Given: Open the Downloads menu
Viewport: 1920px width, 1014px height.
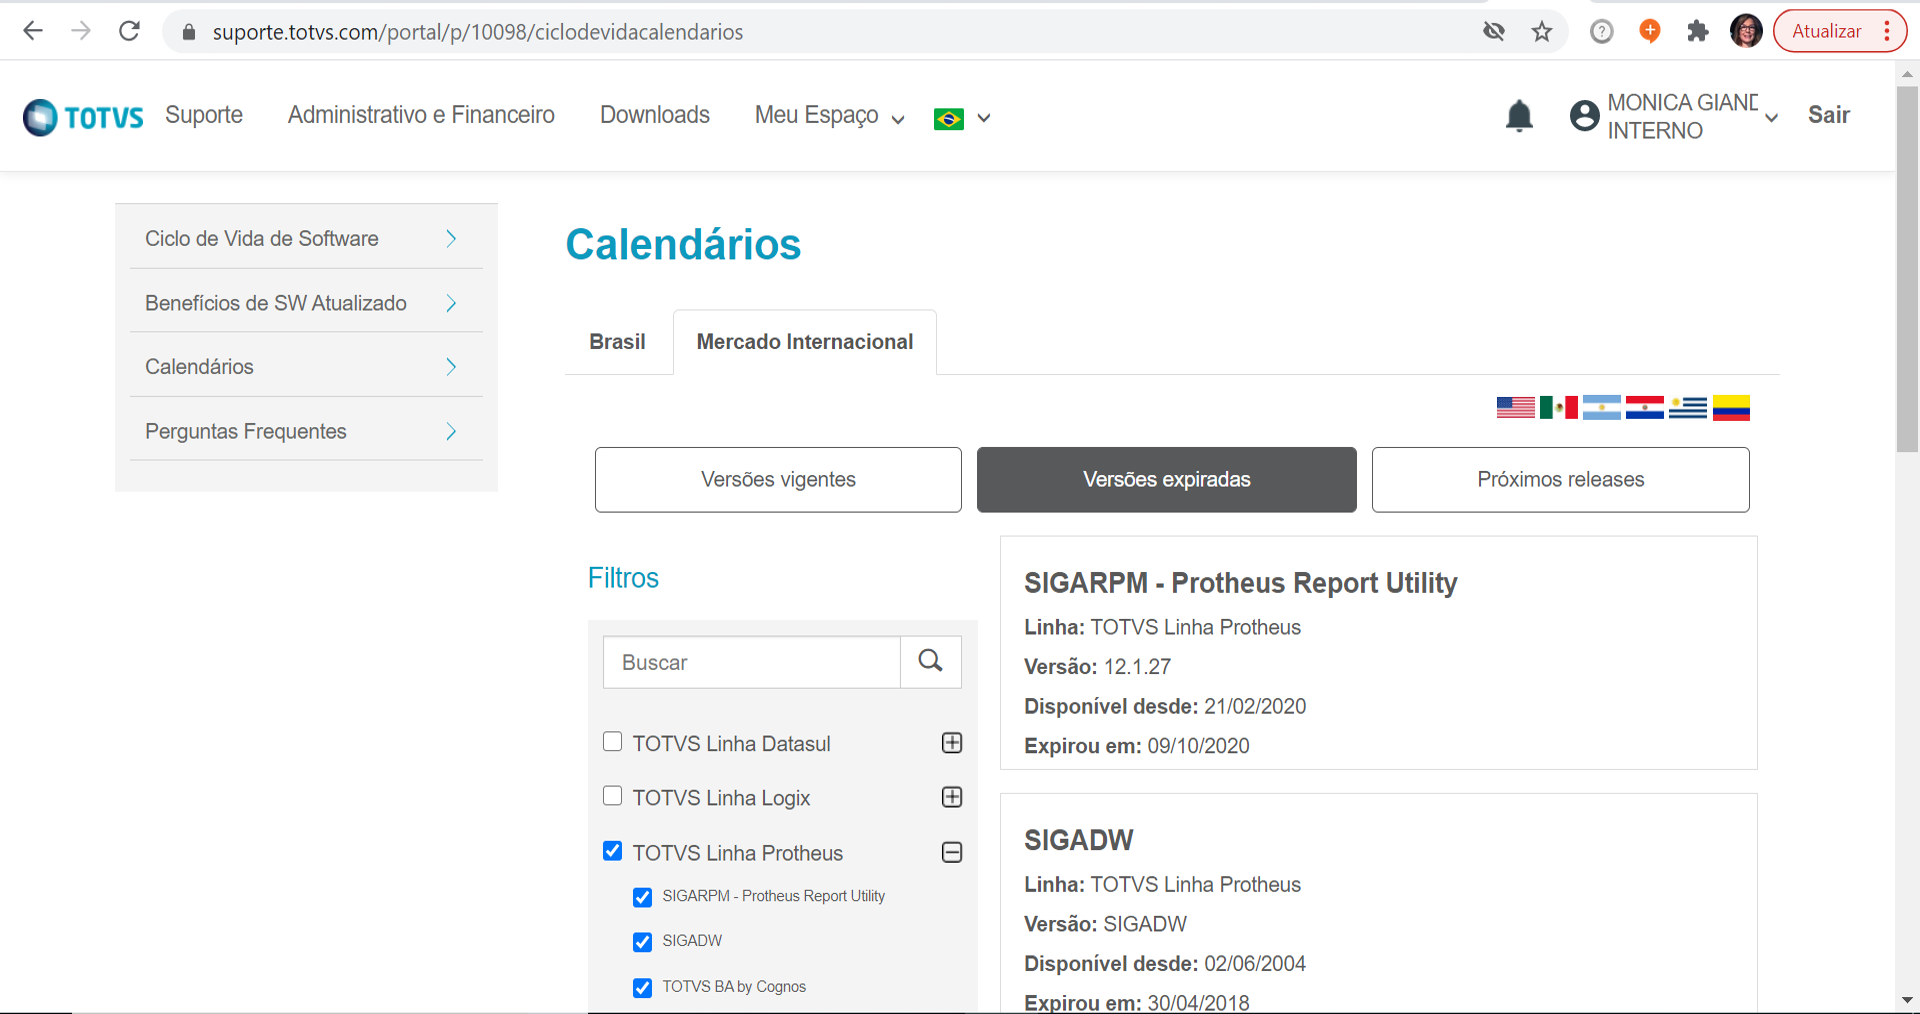Looking at the screenshot, I should 655,115.
